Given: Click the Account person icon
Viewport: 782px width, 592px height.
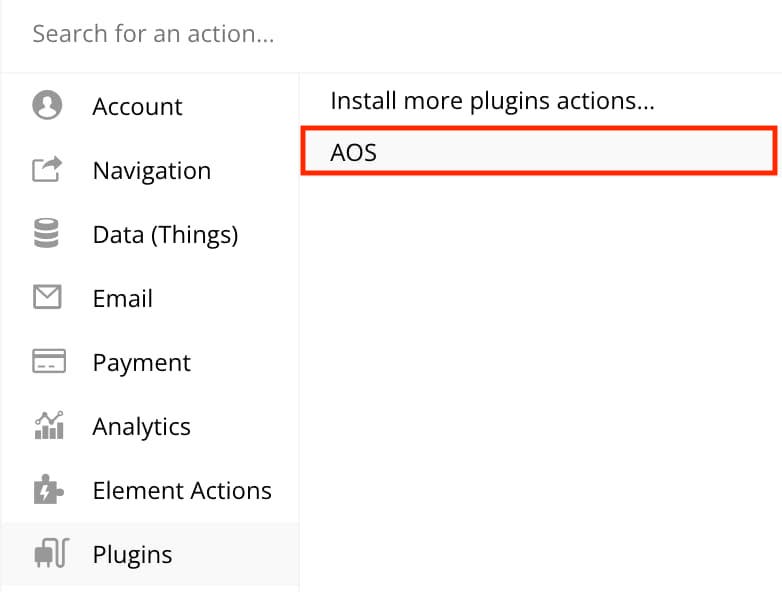Looking at the screenshot, I should point(47,105).
